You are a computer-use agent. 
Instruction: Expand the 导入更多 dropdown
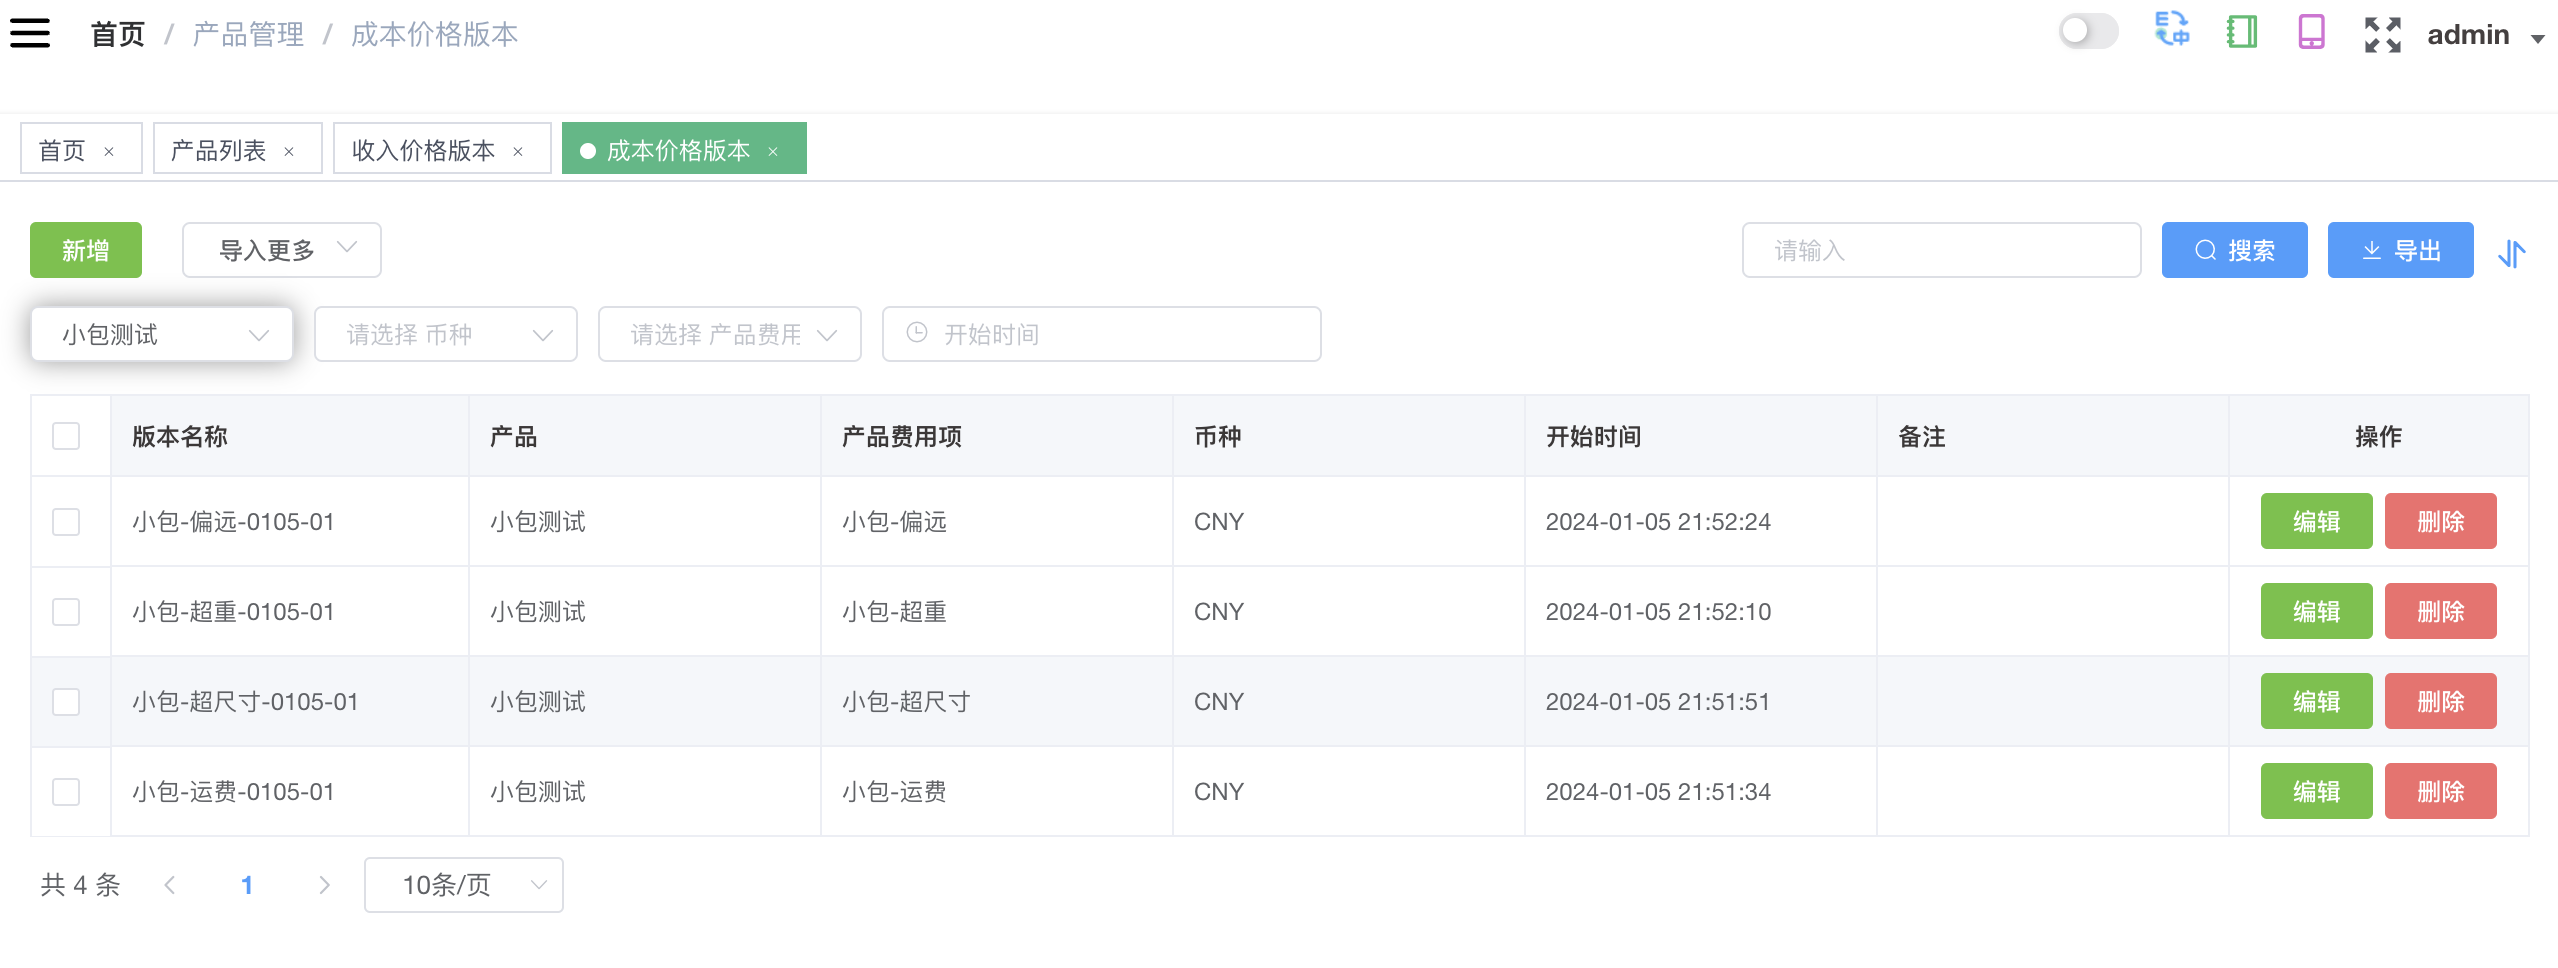point(281,250)
